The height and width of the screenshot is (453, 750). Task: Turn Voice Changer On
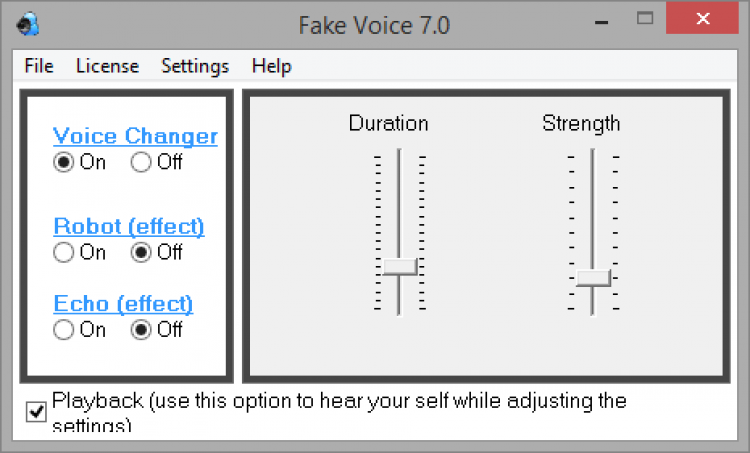(x=64, y=162)
